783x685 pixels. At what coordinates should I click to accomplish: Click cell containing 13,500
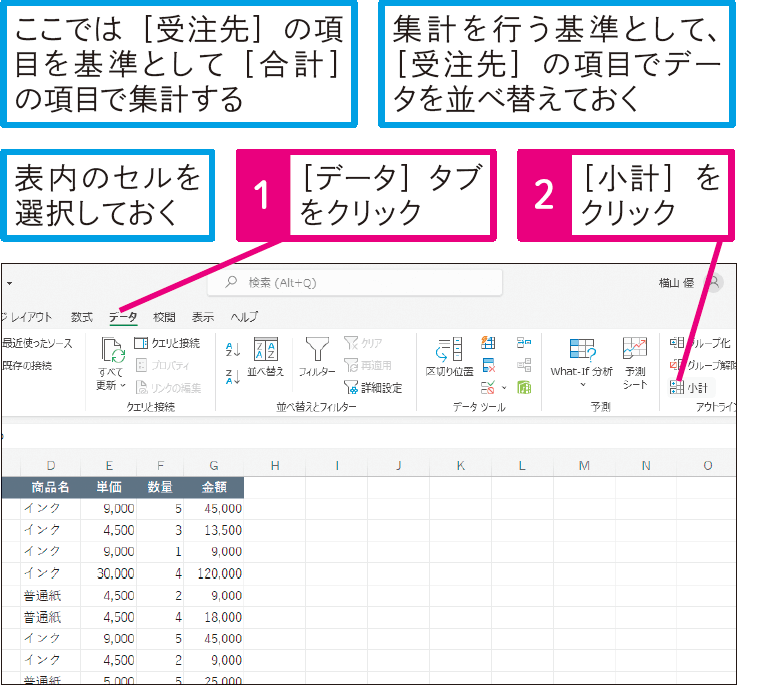pos(214,530)
